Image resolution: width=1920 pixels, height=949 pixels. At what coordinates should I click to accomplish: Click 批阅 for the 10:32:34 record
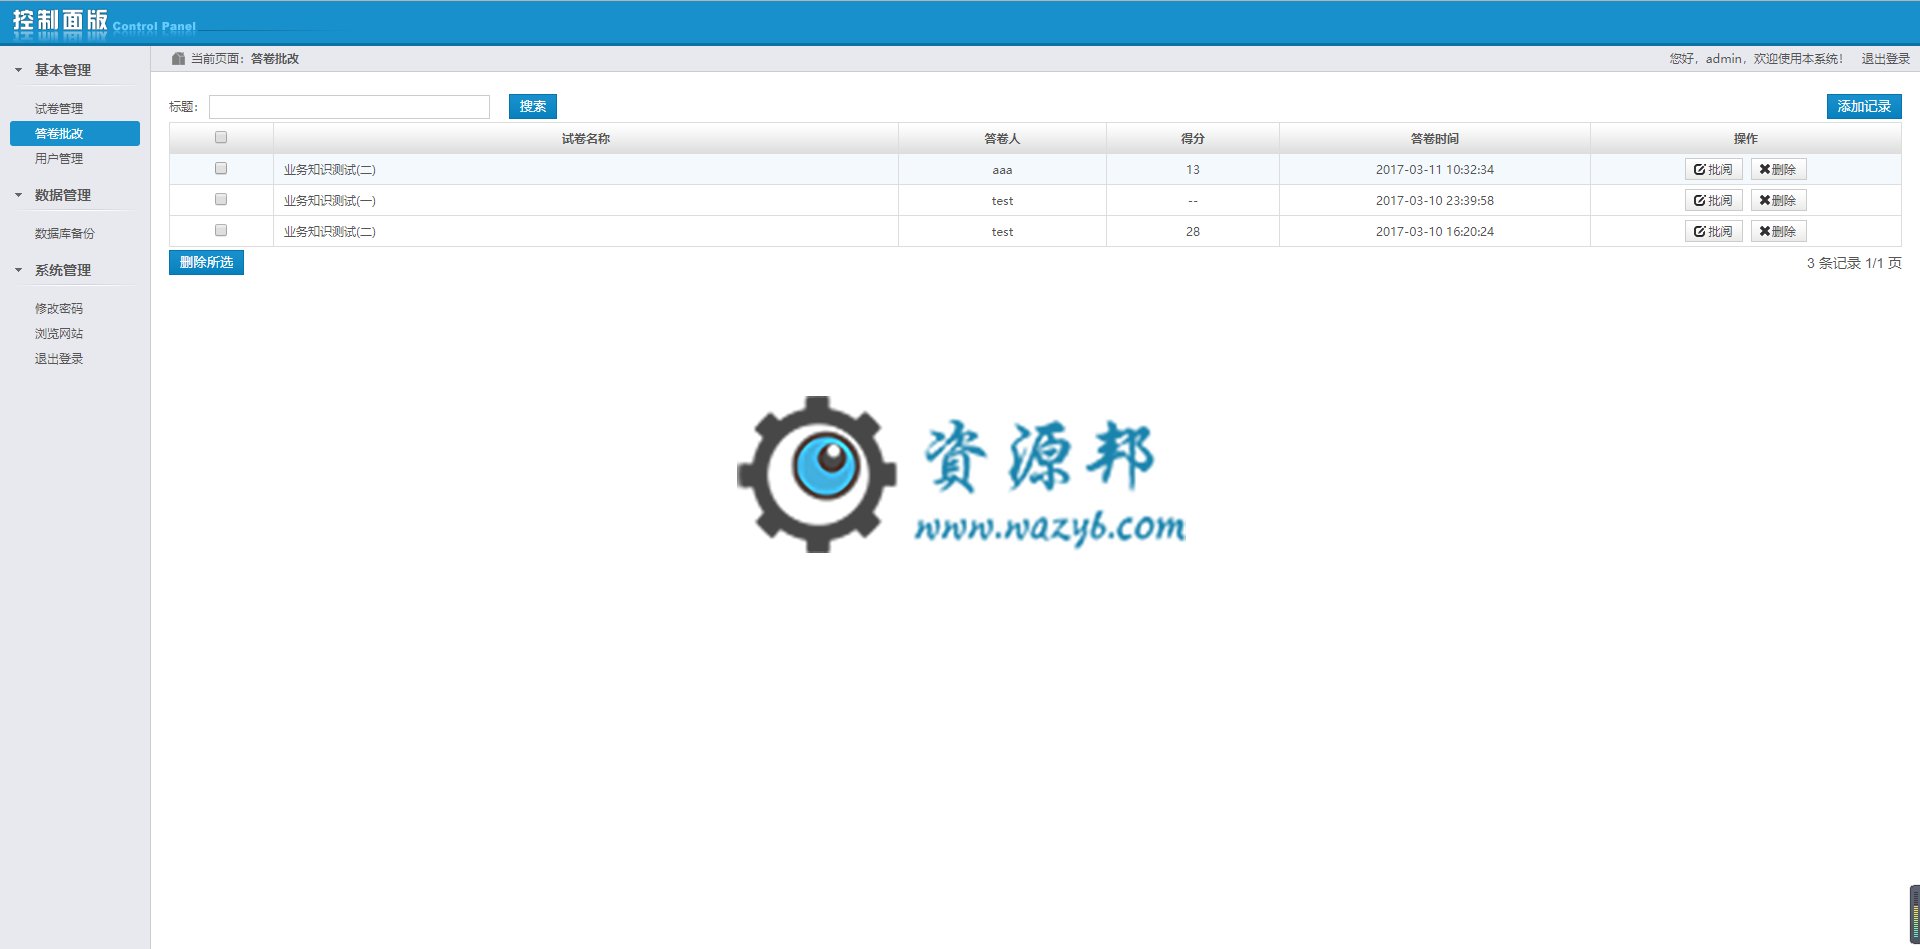point(1714,170)
